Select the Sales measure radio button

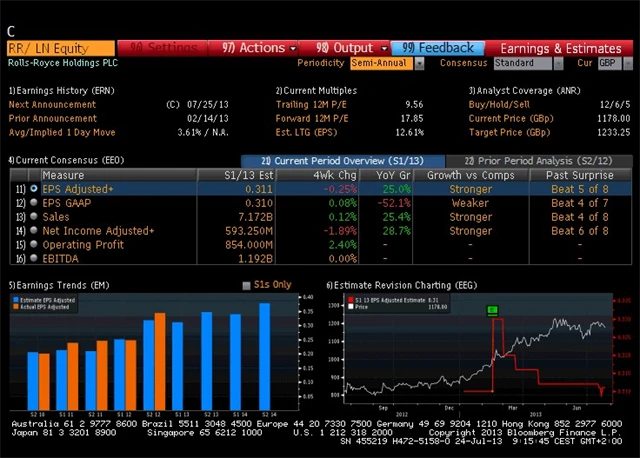[34, 216]
